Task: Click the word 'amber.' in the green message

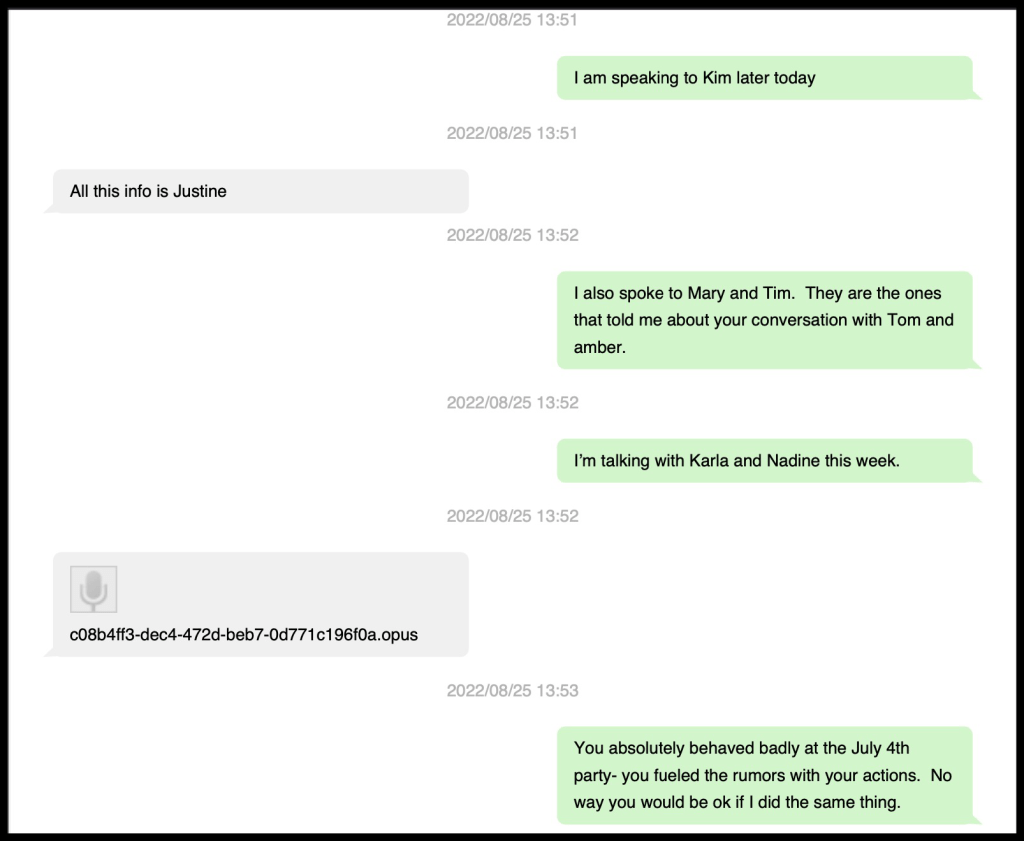Action: tap(600, 347)
